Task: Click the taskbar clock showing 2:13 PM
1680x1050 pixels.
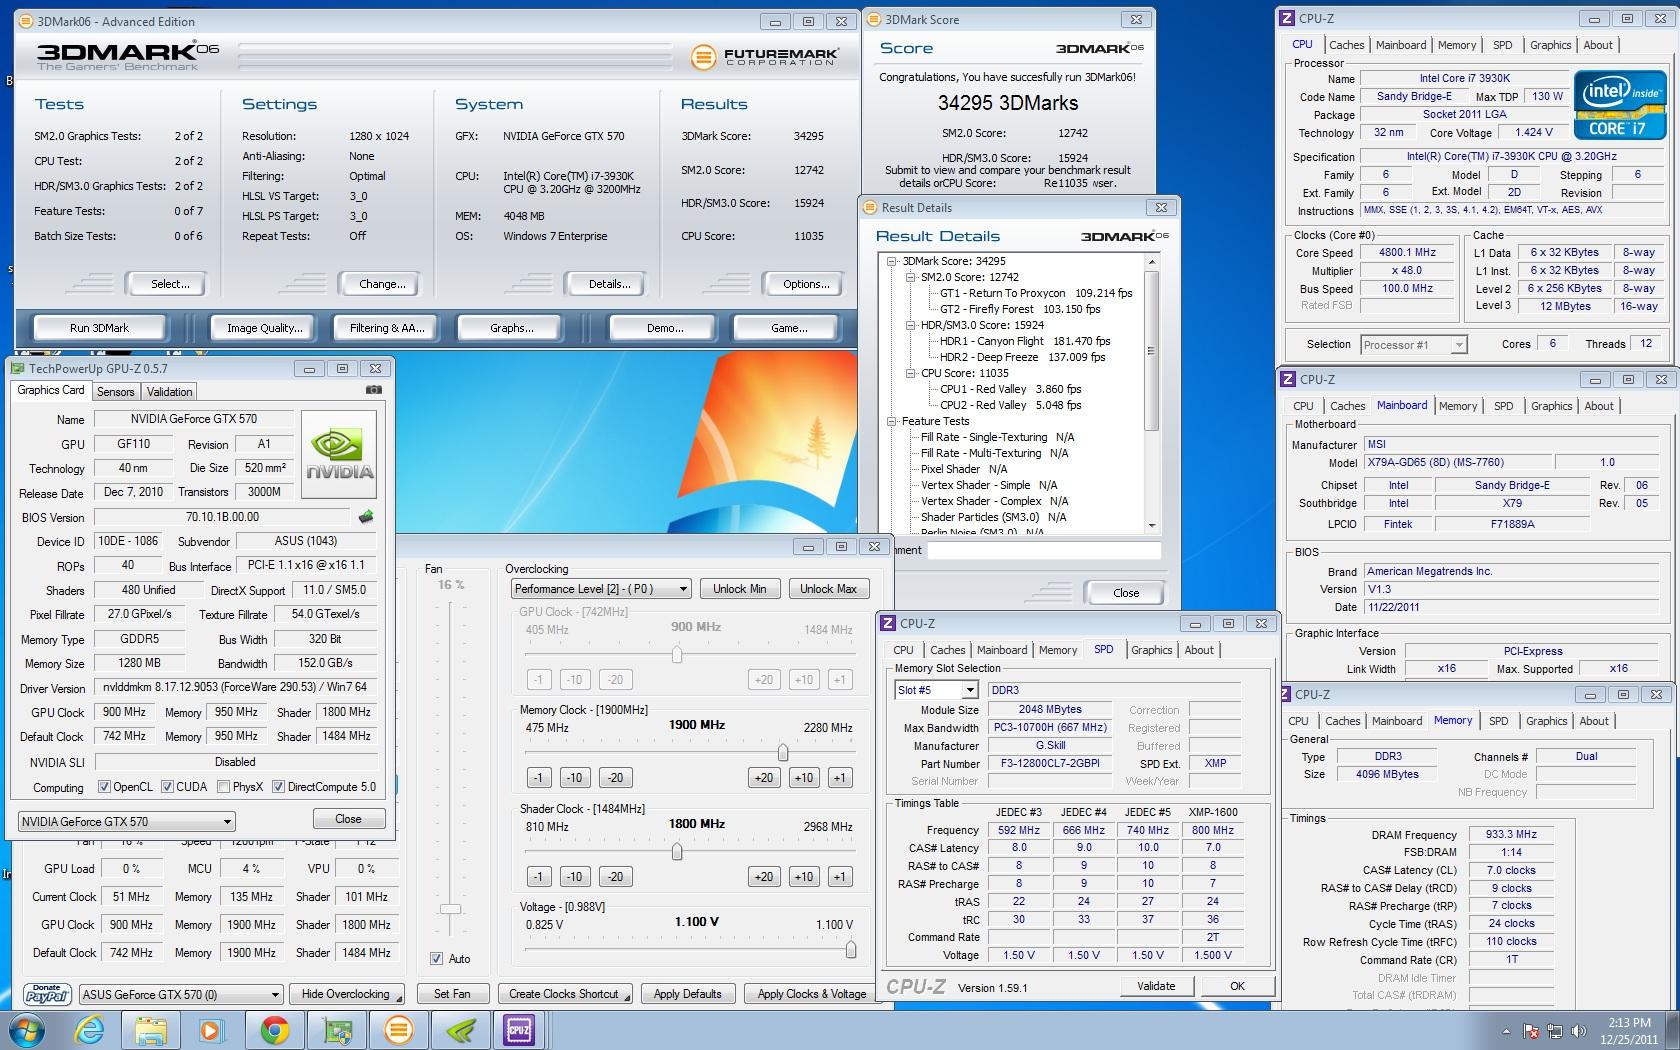Action: coord(1630,1031)
